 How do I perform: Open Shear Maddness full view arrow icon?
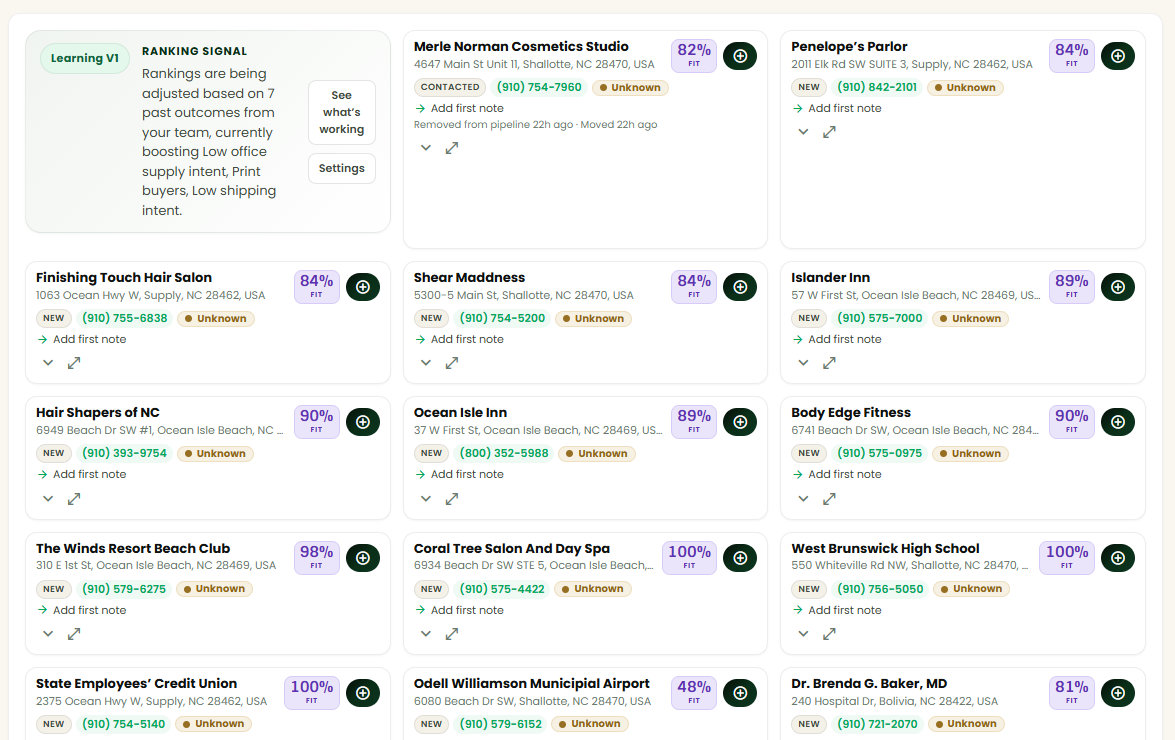(x=452, y=363)
